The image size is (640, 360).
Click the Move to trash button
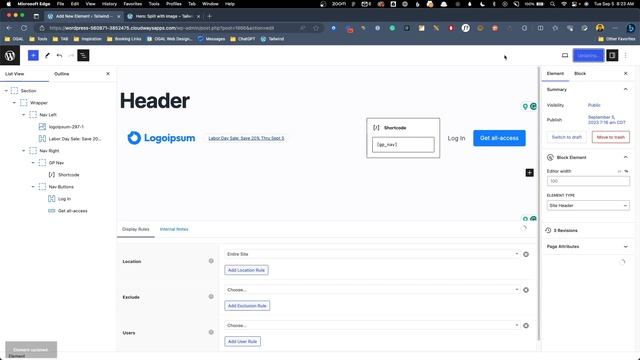pos(611,137)
